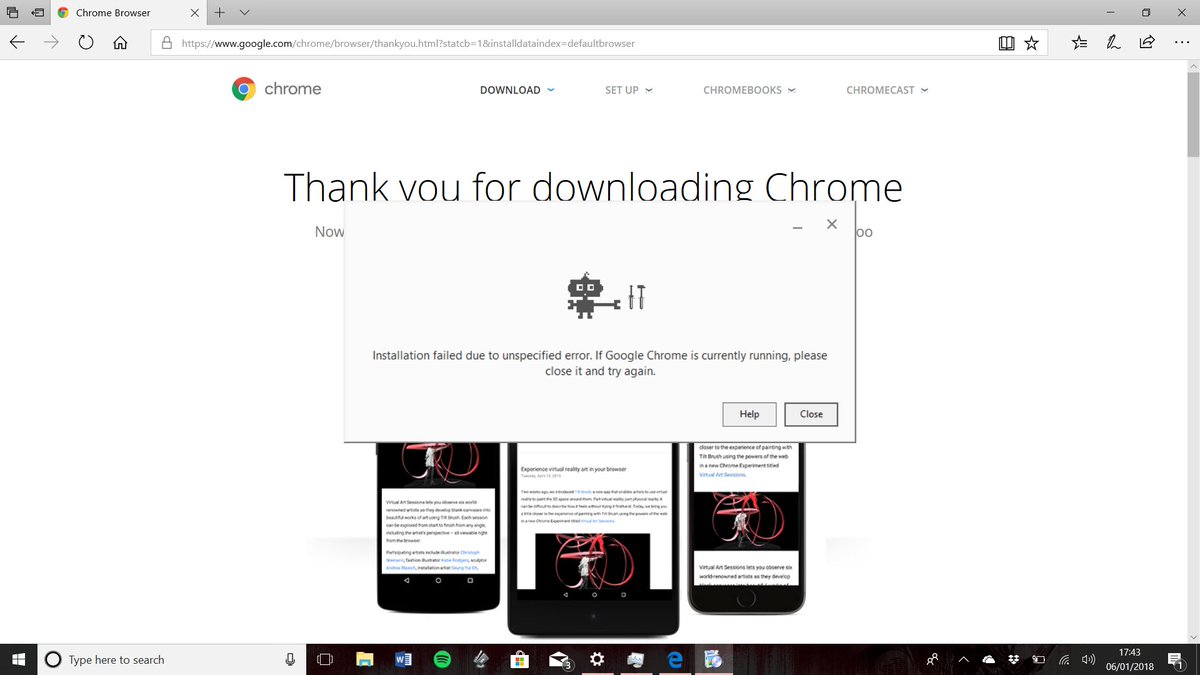Open the volume control
This screenshot has width=1200, height=675.
[1087, 659]
